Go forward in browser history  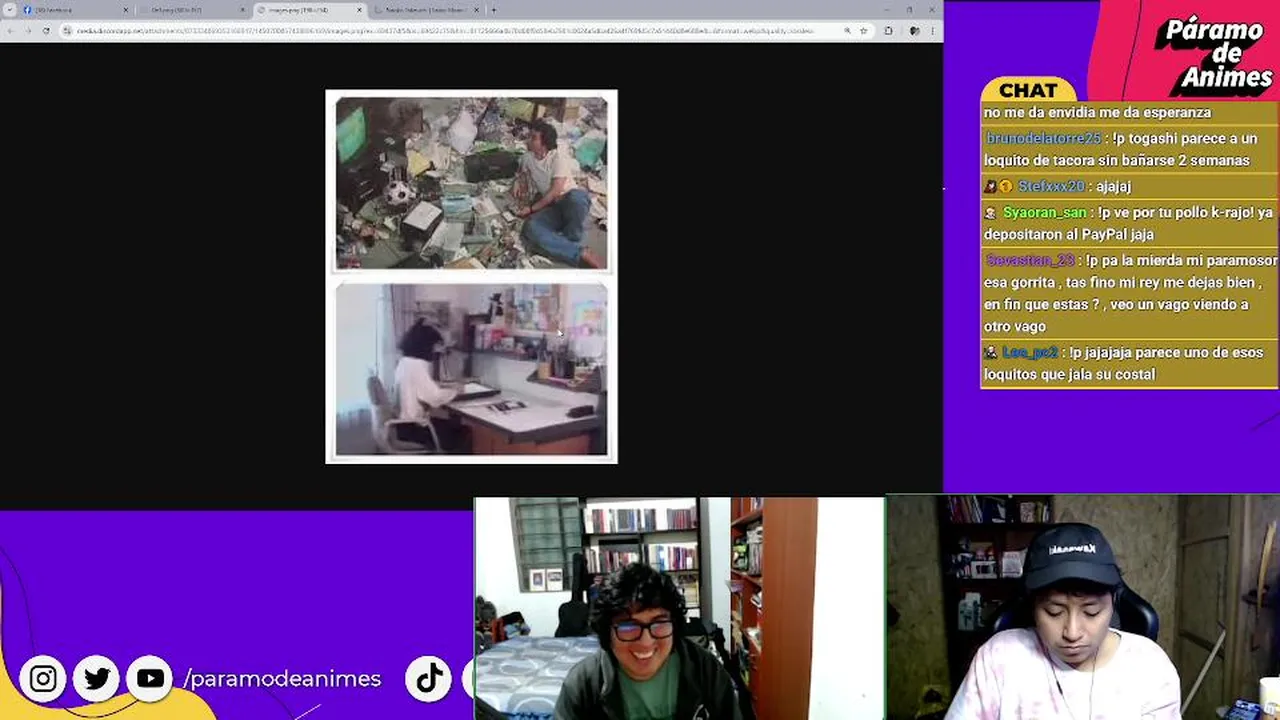tap(28, 31)
